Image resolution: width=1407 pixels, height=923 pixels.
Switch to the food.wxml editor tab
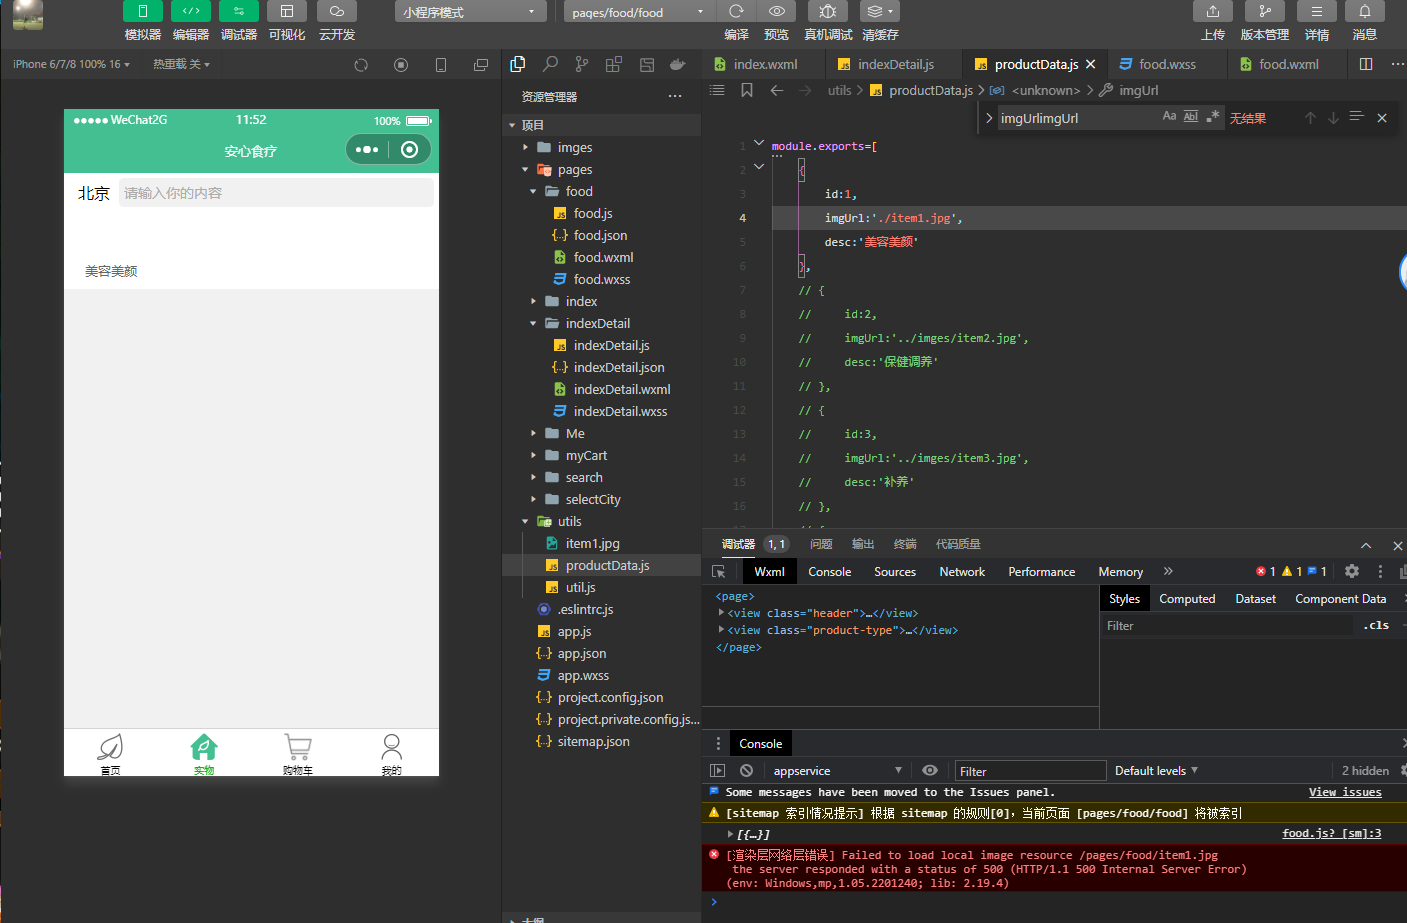[1288, 64]
